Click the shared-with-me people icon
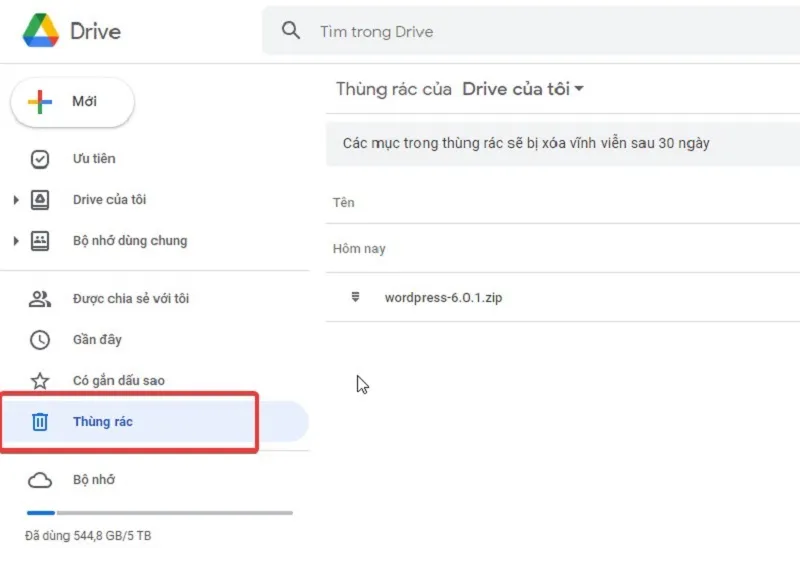The height and width of the screenshot is (571, 800). 40,299
